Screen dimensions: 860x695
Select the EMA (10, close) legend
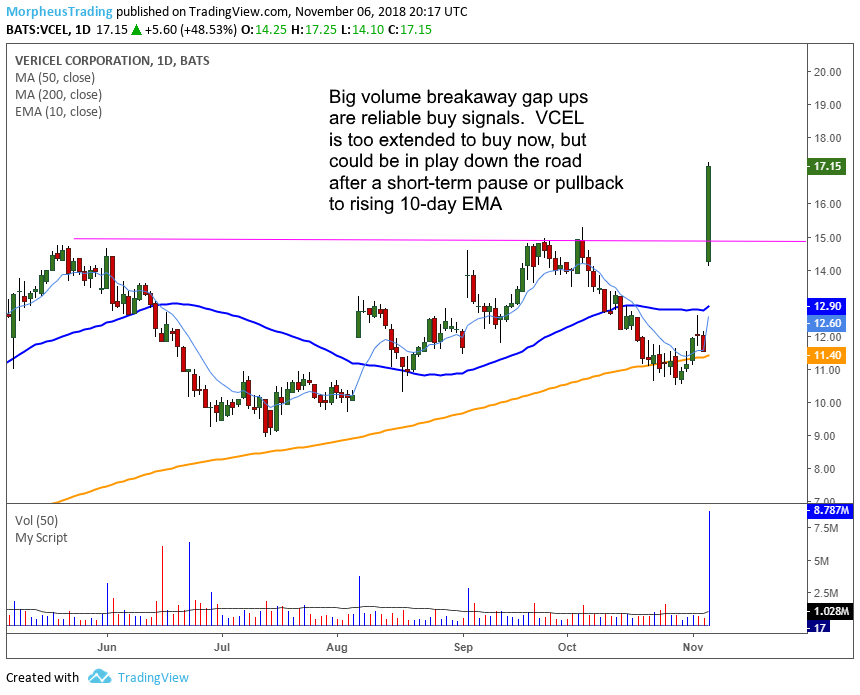[x=58, y=111]
